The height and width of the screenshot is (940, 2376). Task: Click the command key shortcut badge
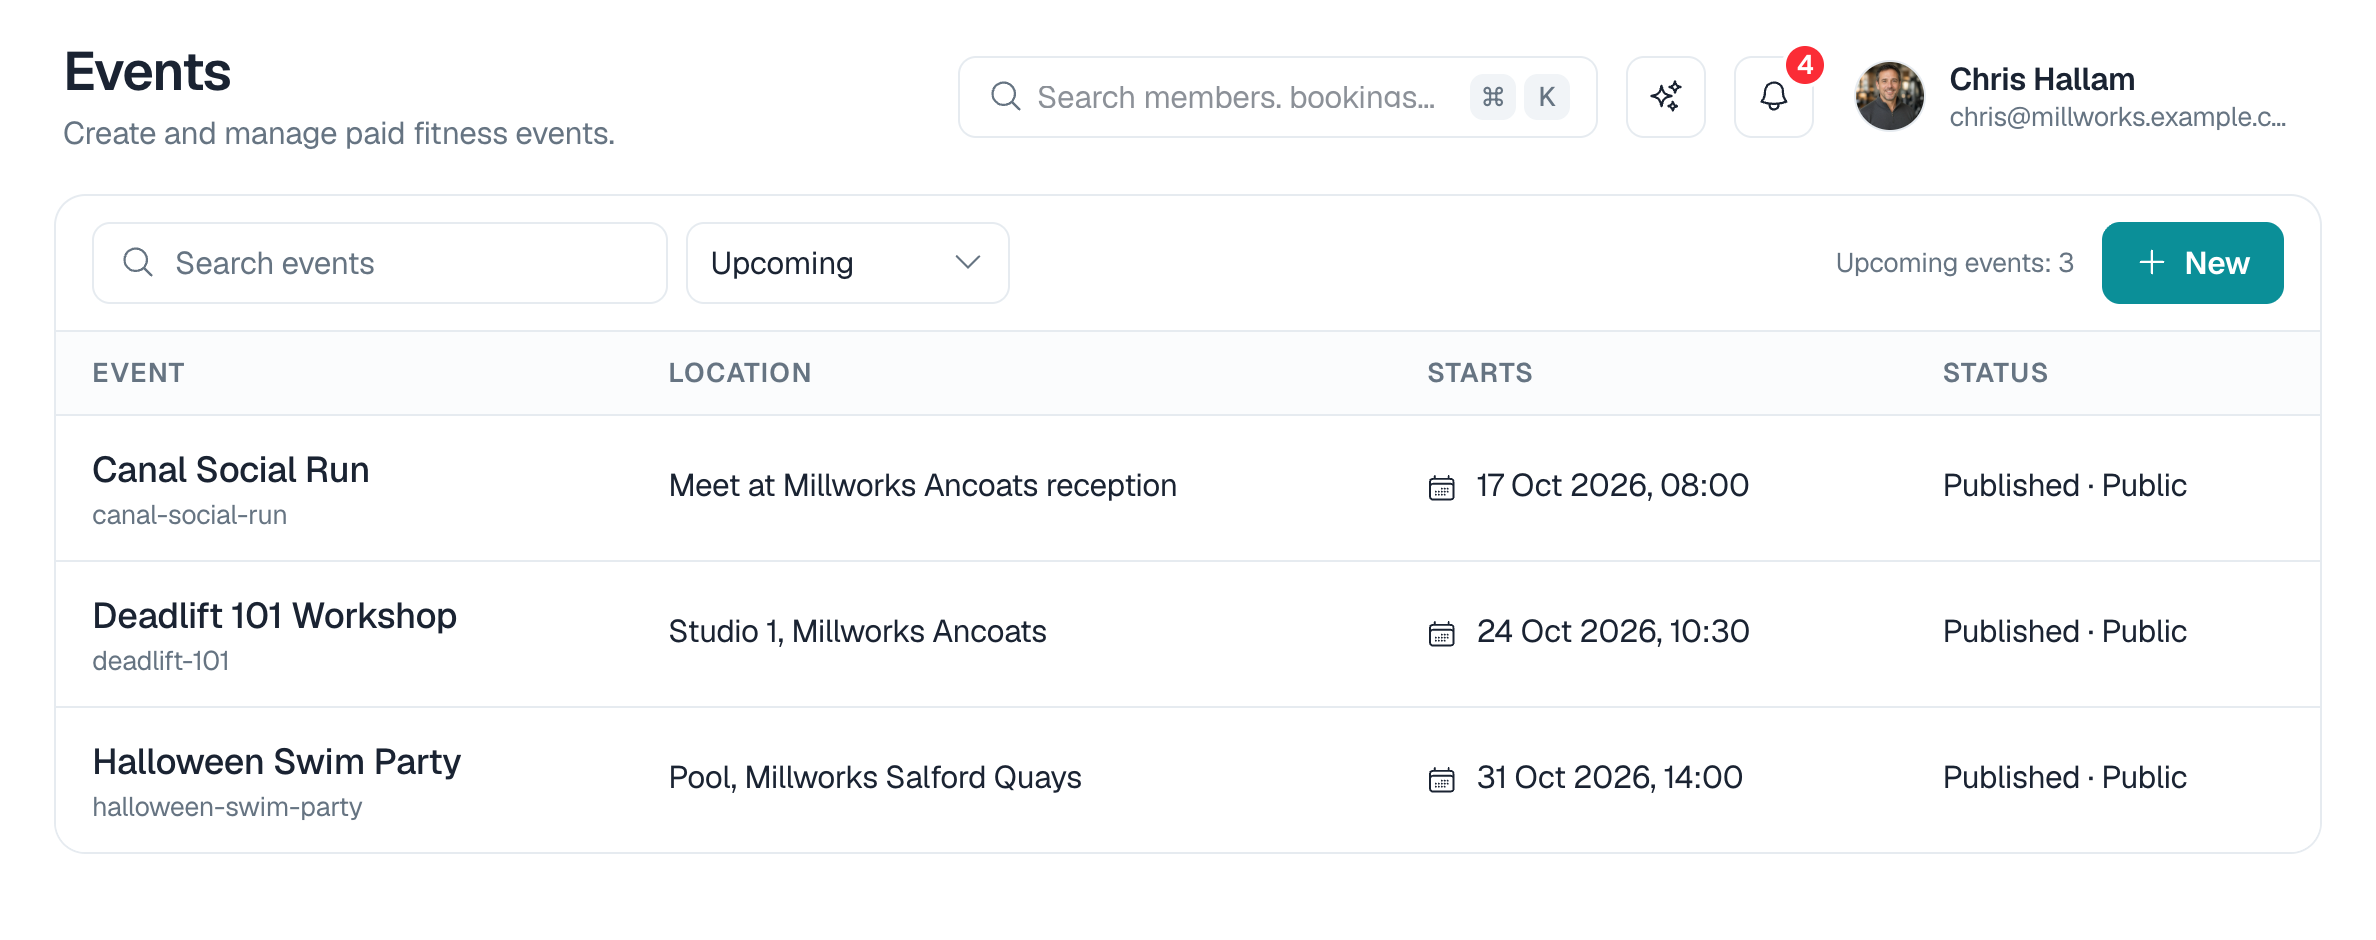click(1493, 97)
